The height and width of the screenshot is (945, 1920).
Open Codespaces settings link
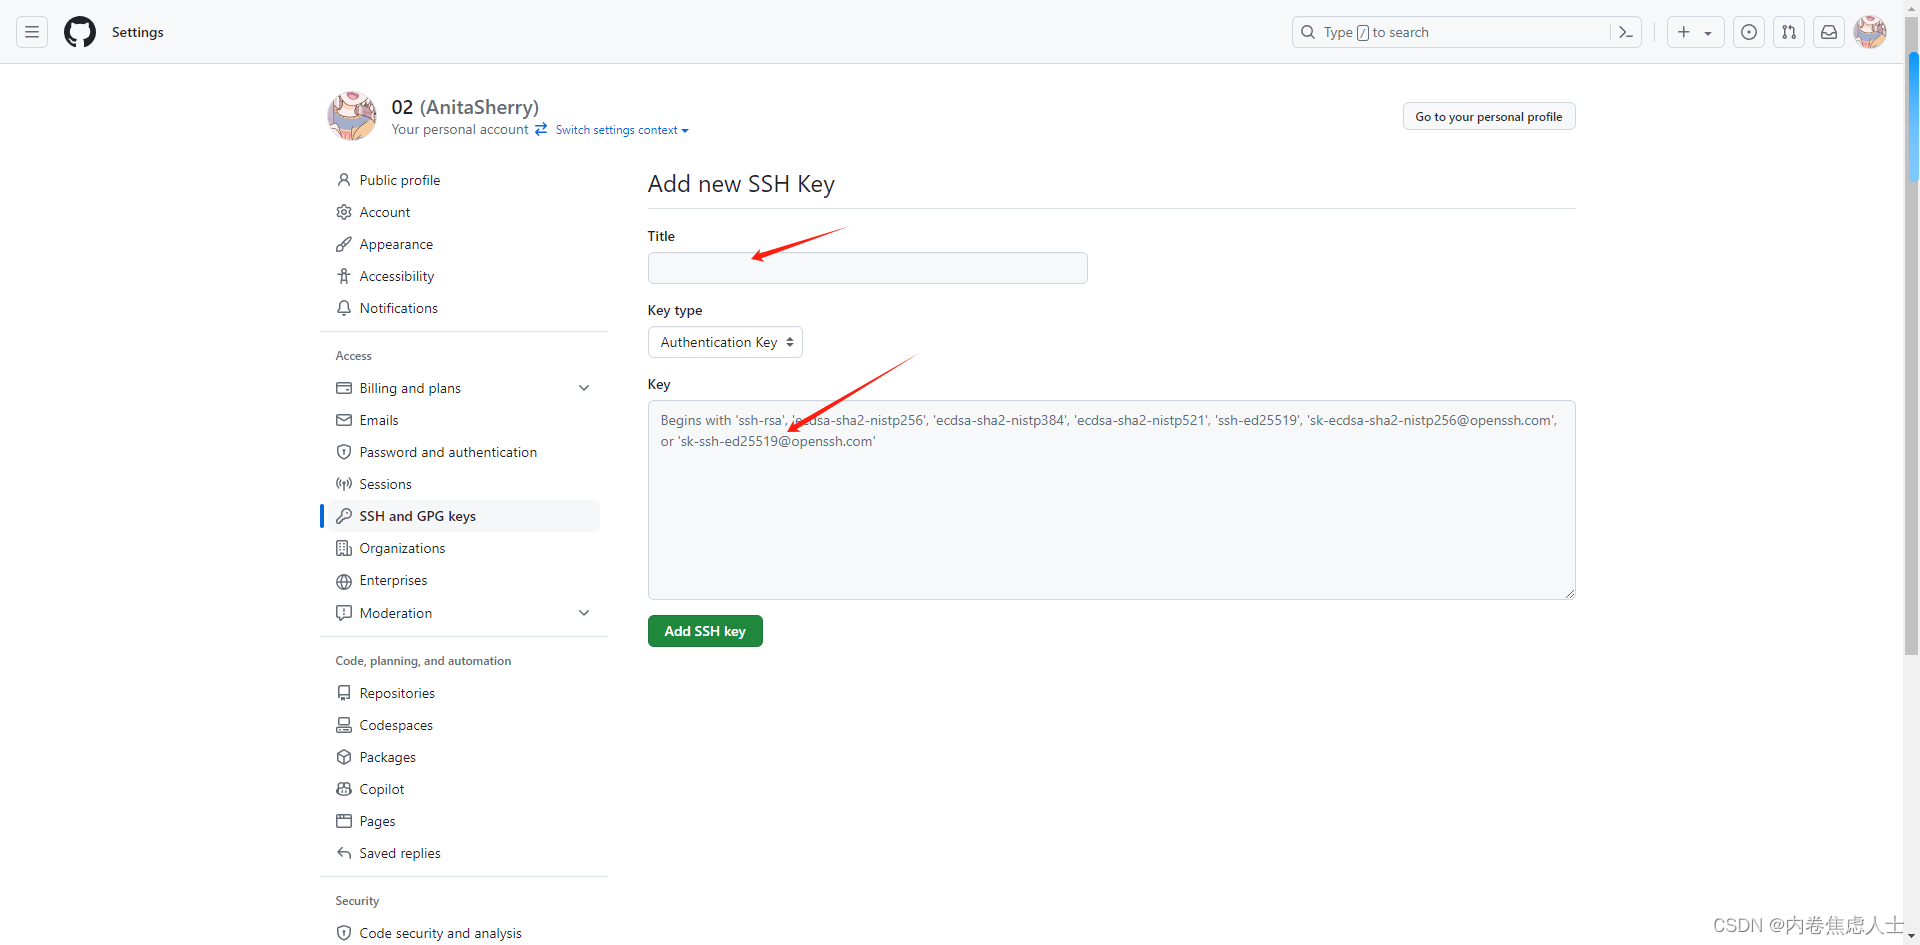pyautogui.click(x=396, y=725)
